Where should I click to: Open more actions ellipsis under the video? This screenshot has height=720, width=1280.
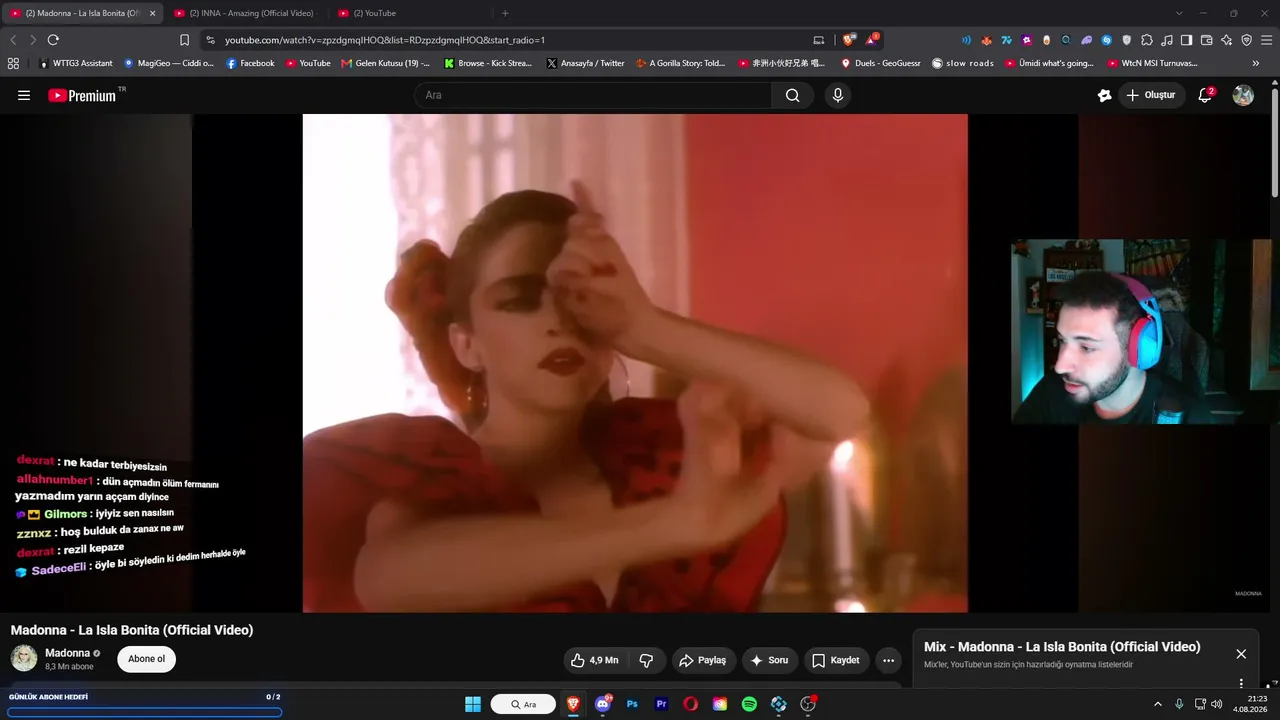(888, 660)
